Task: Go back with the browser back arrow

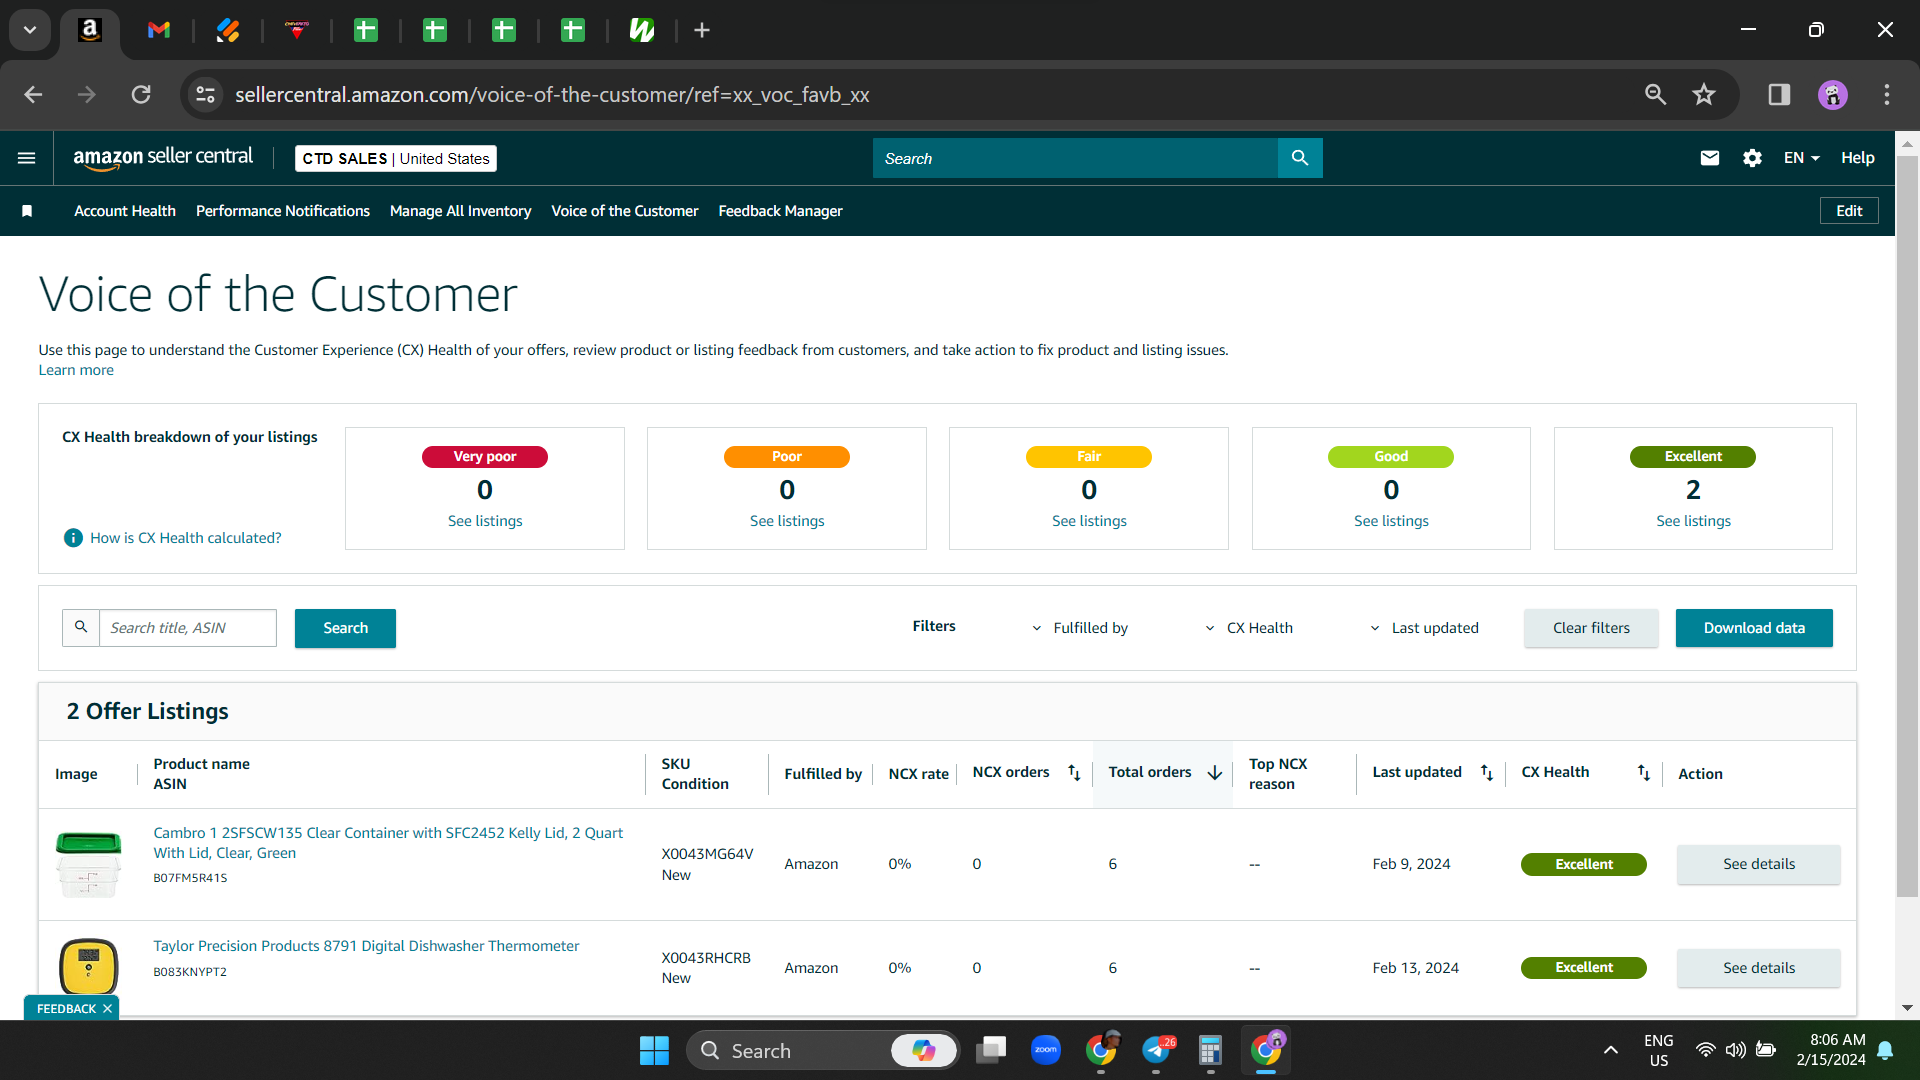Action: coord(33,95)
